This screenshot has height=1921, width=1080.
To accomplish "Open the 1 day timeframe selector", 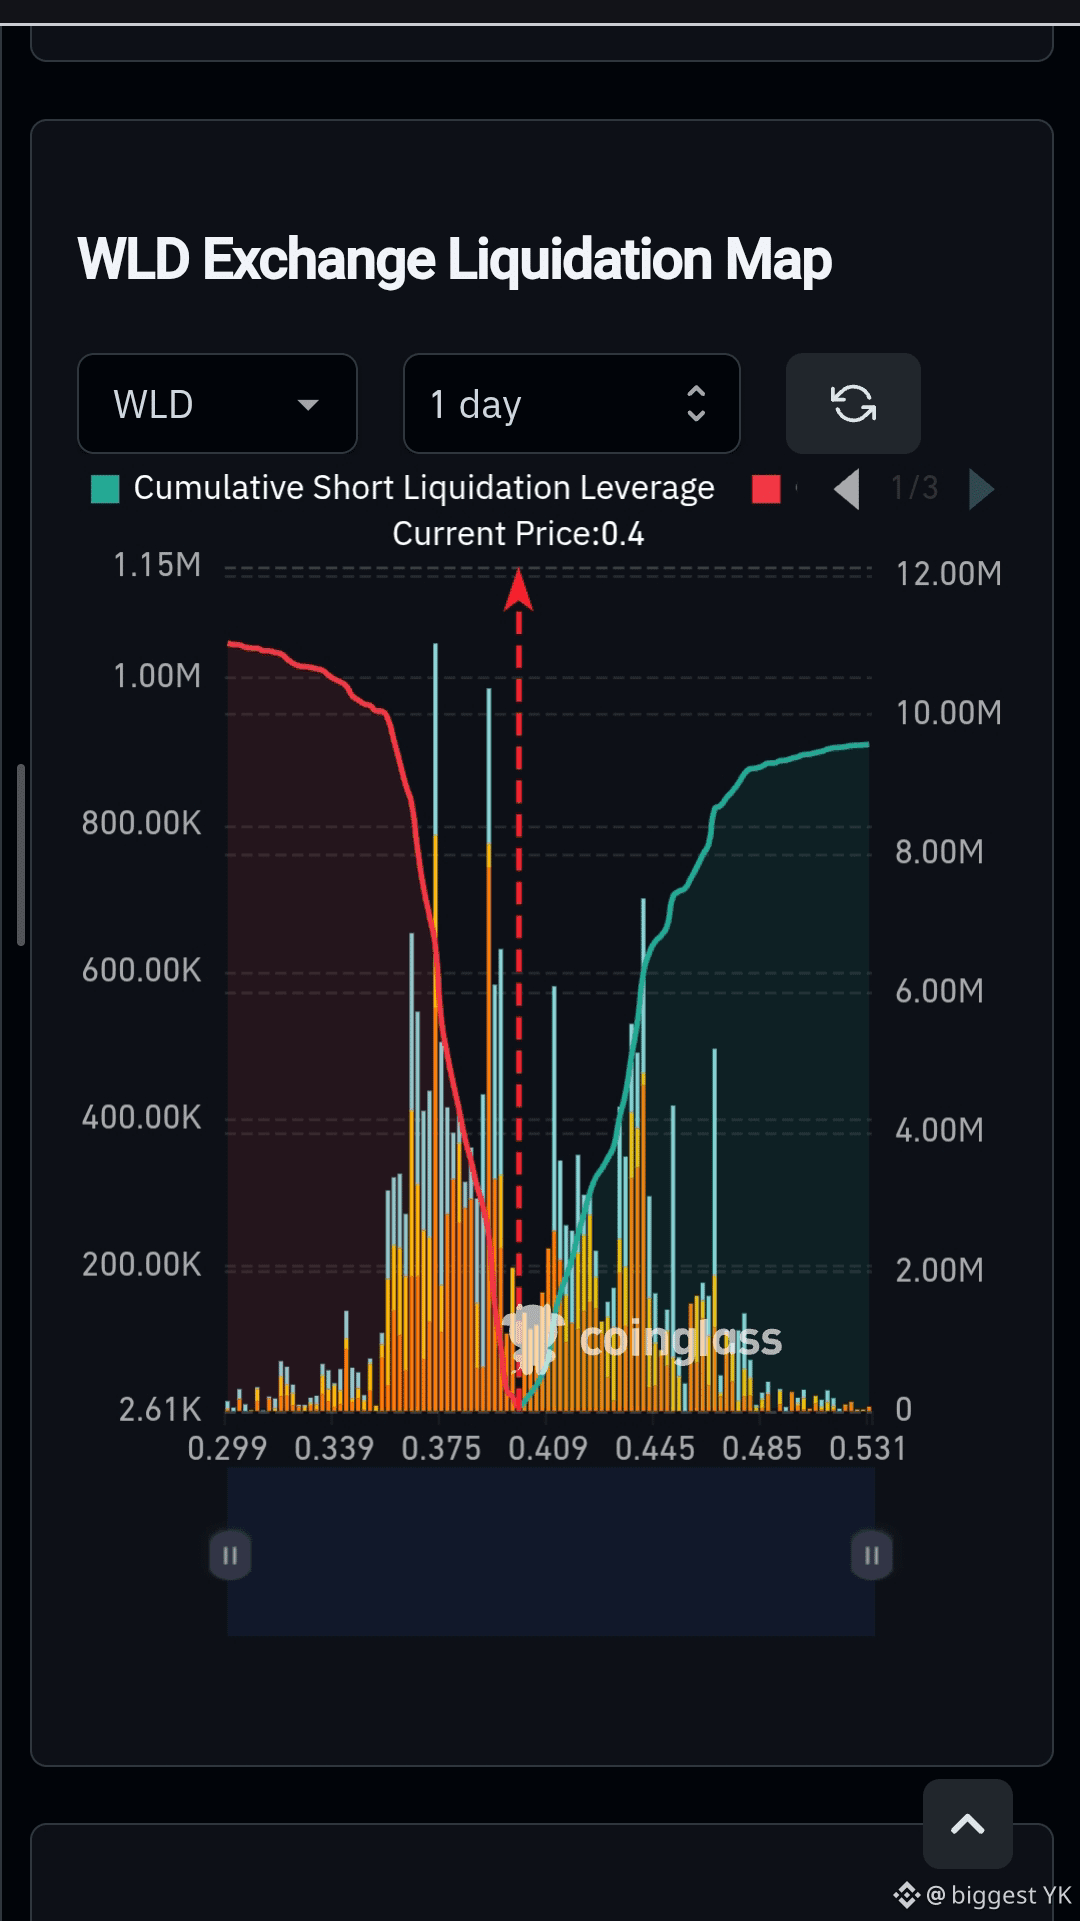I will tap(571, 404).
